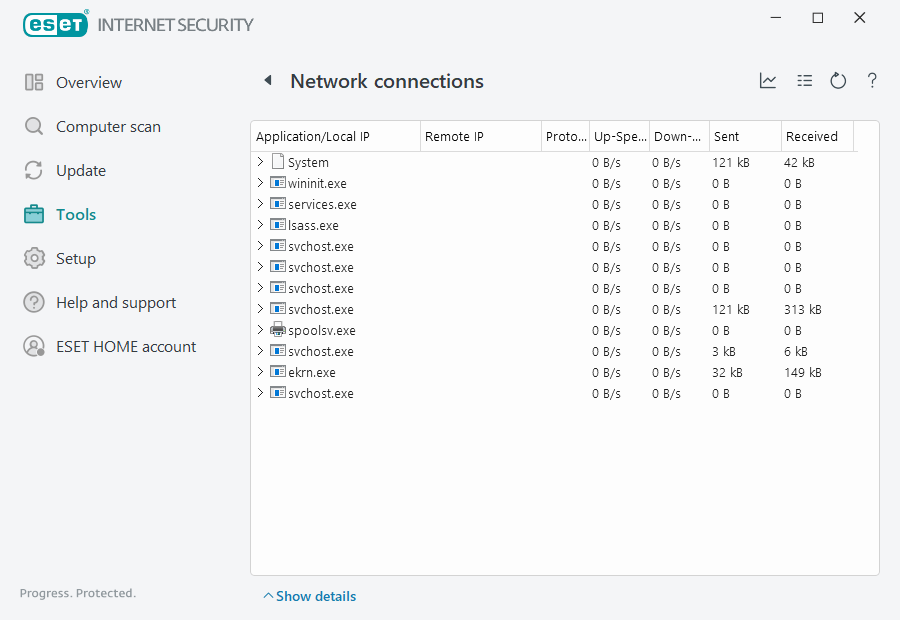The height and width of the screenshot is (620, 900).
Task: Click the list view options icon
Action: click(x=804, y=81)
